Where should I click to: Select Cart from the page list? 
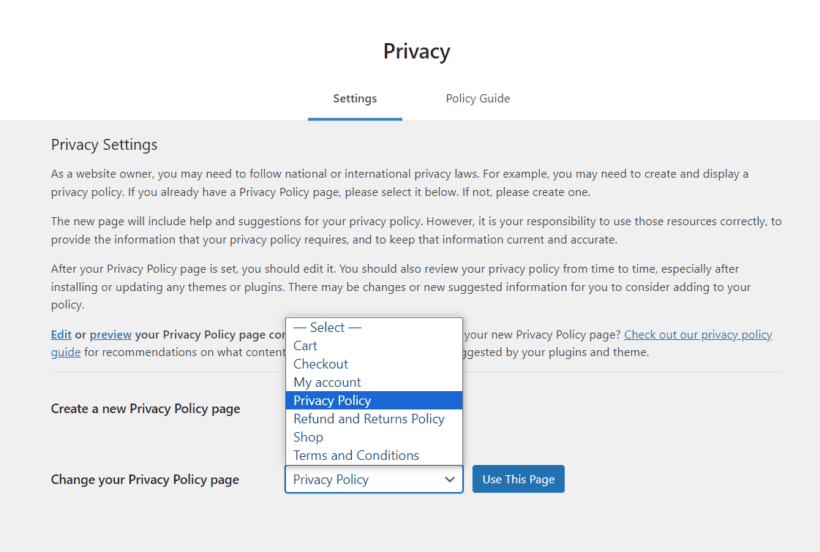click(x=374, y=346)
